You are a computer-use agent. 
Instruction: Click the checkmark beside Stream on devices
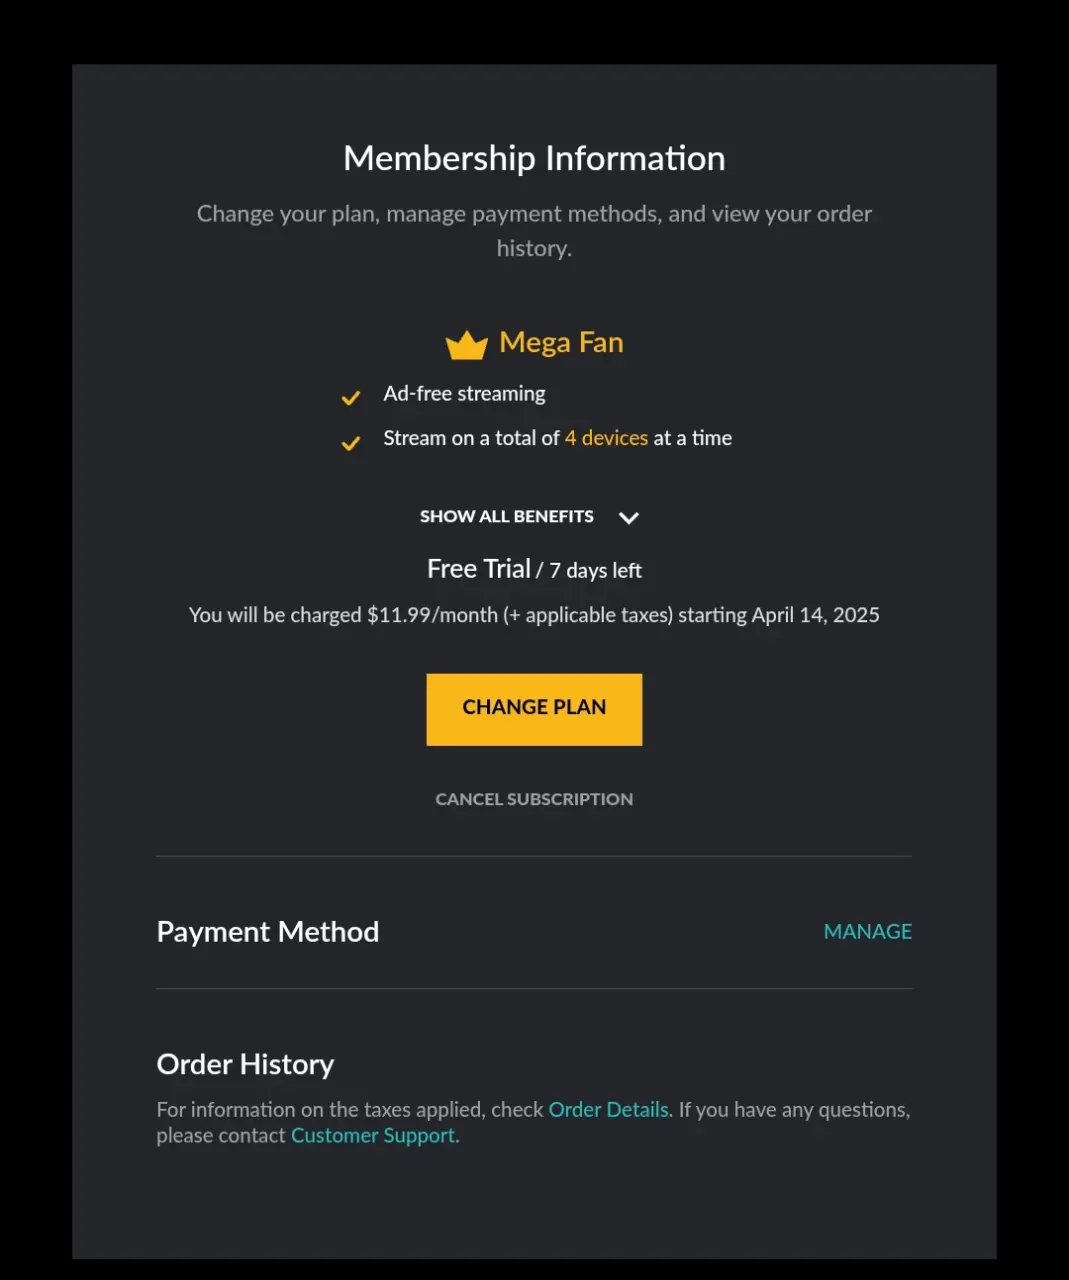pyautogui.click(x=351, y=443)
